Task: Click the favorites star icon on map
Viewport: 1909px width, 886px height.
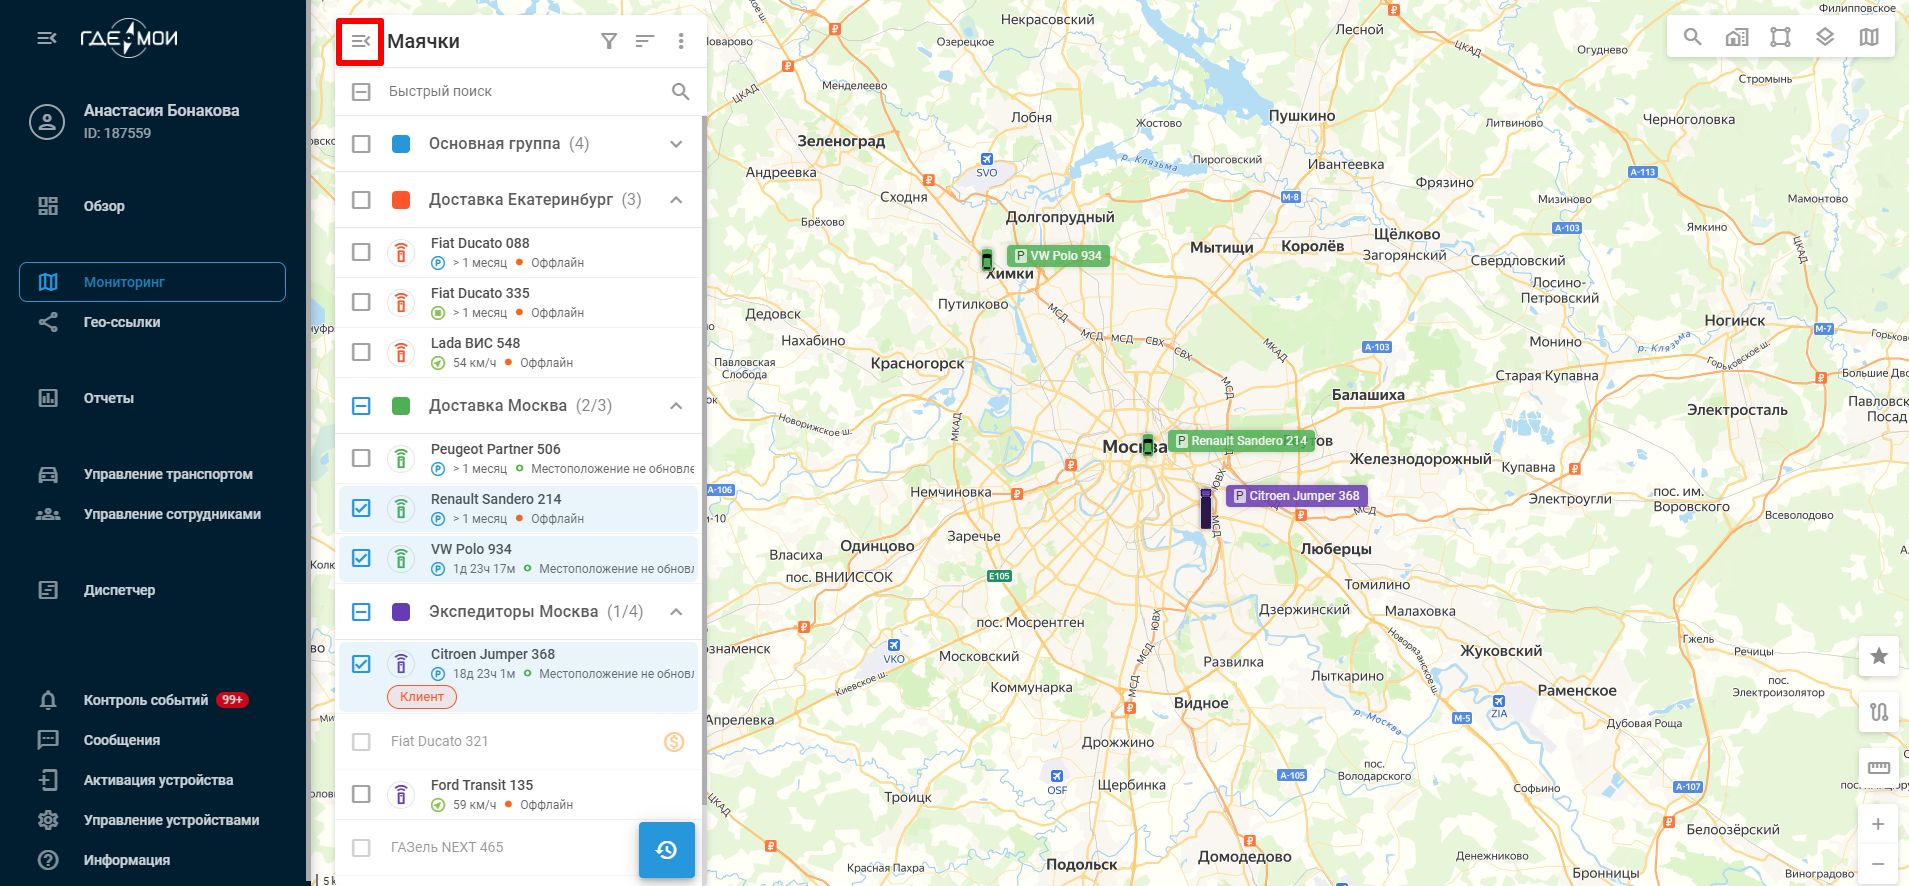Action: click(x=1879, y=656)
